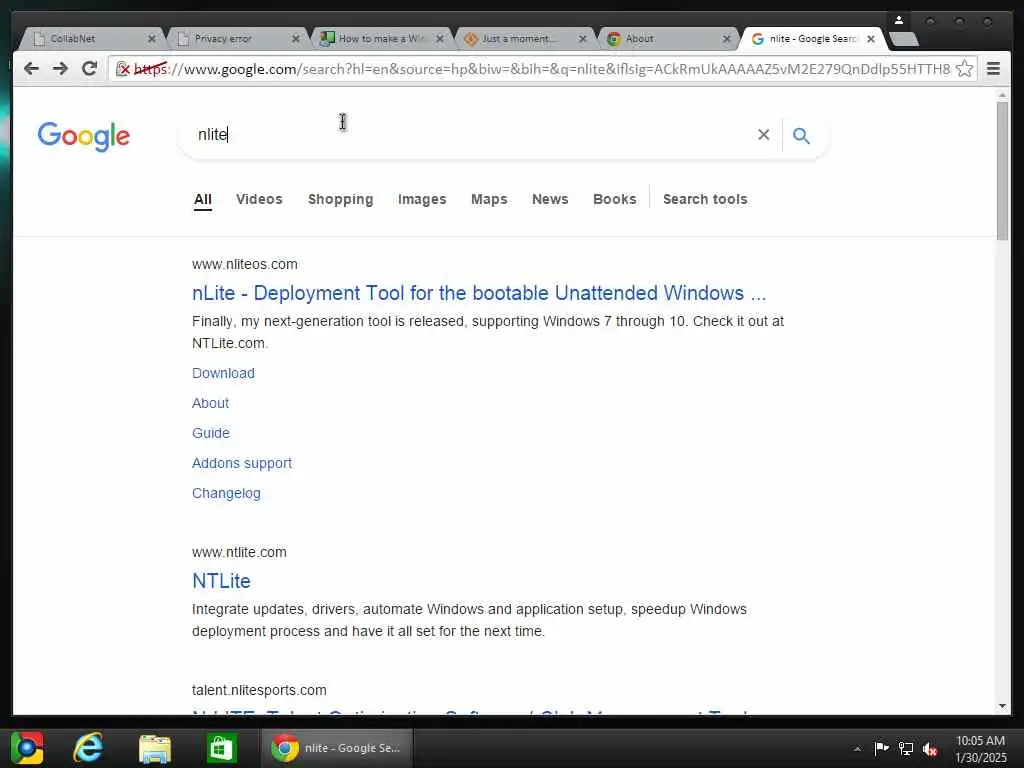
Task: Select the Maps search filter
Action: 489,199
